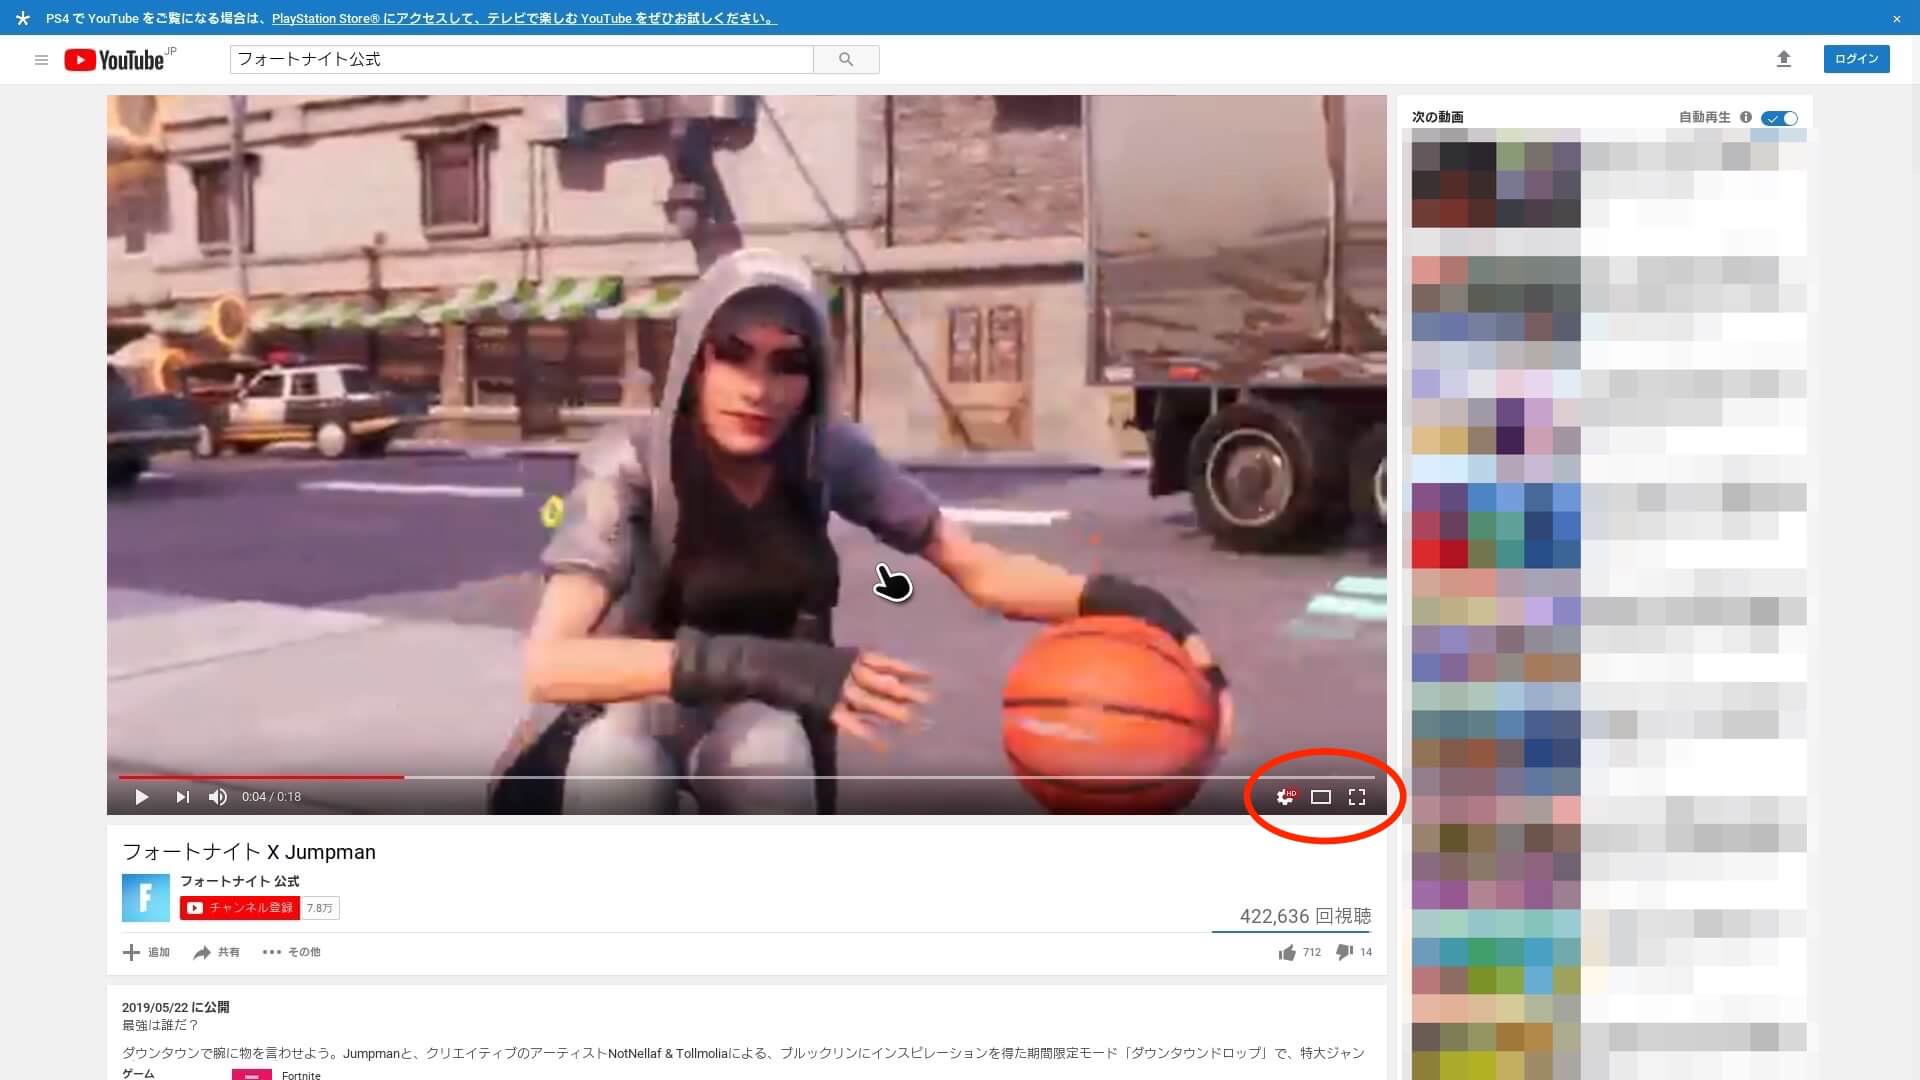Screen dimensions: 1920x1080
Task: Open the hamburger guide menu
Action: [x=41, y=60]
